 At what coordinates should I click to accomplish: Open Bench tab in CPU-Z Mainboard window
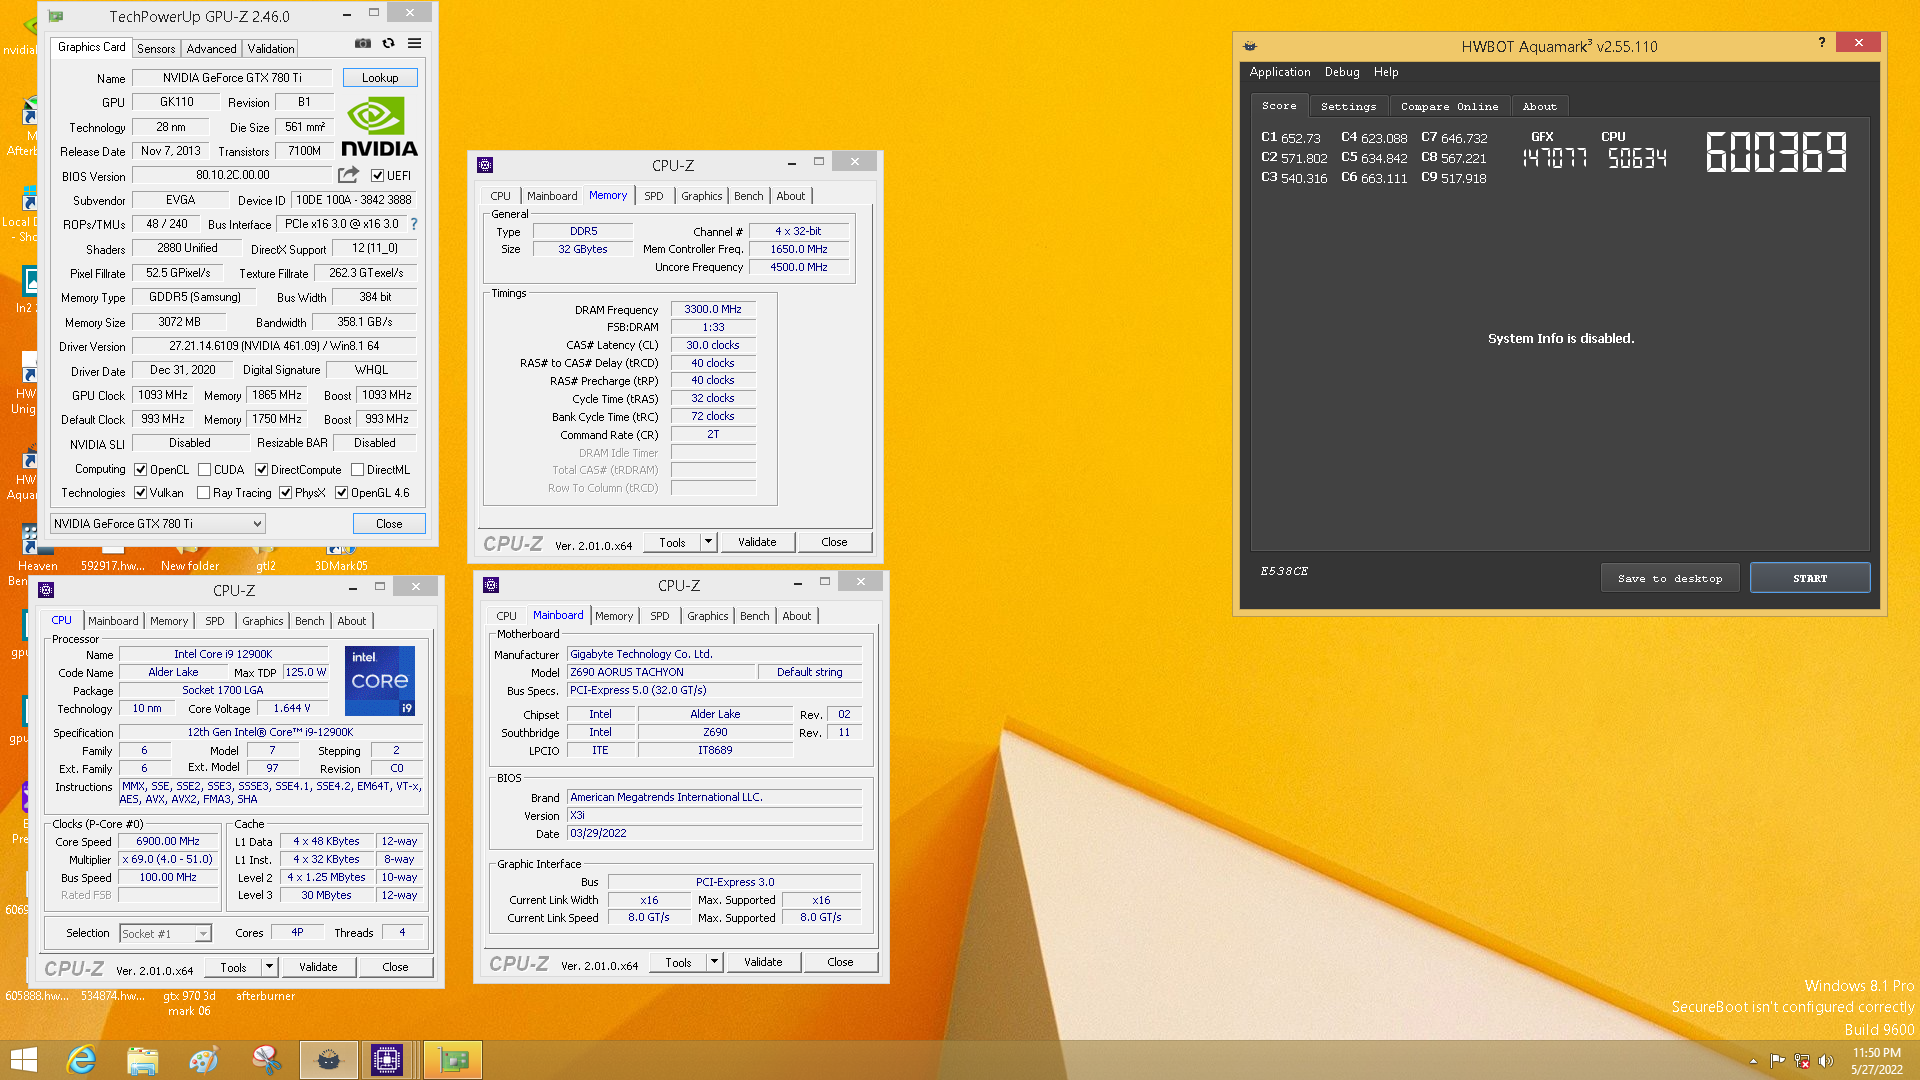click(x=754, y=616)
